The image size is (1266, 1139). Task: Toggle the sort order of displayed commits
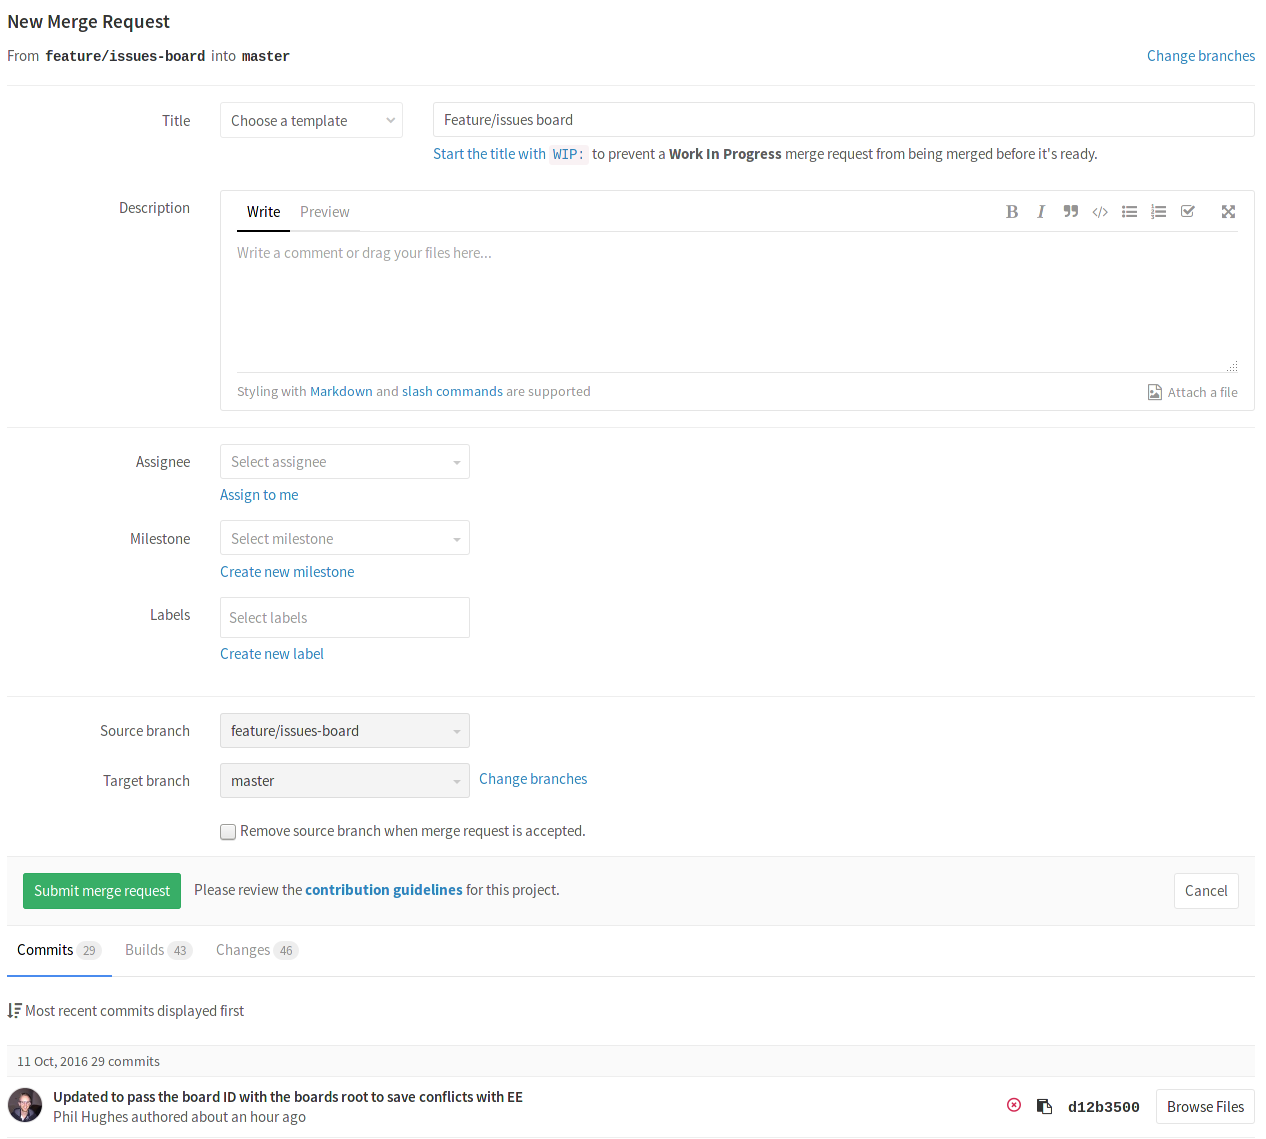[x=15, y=1010]
